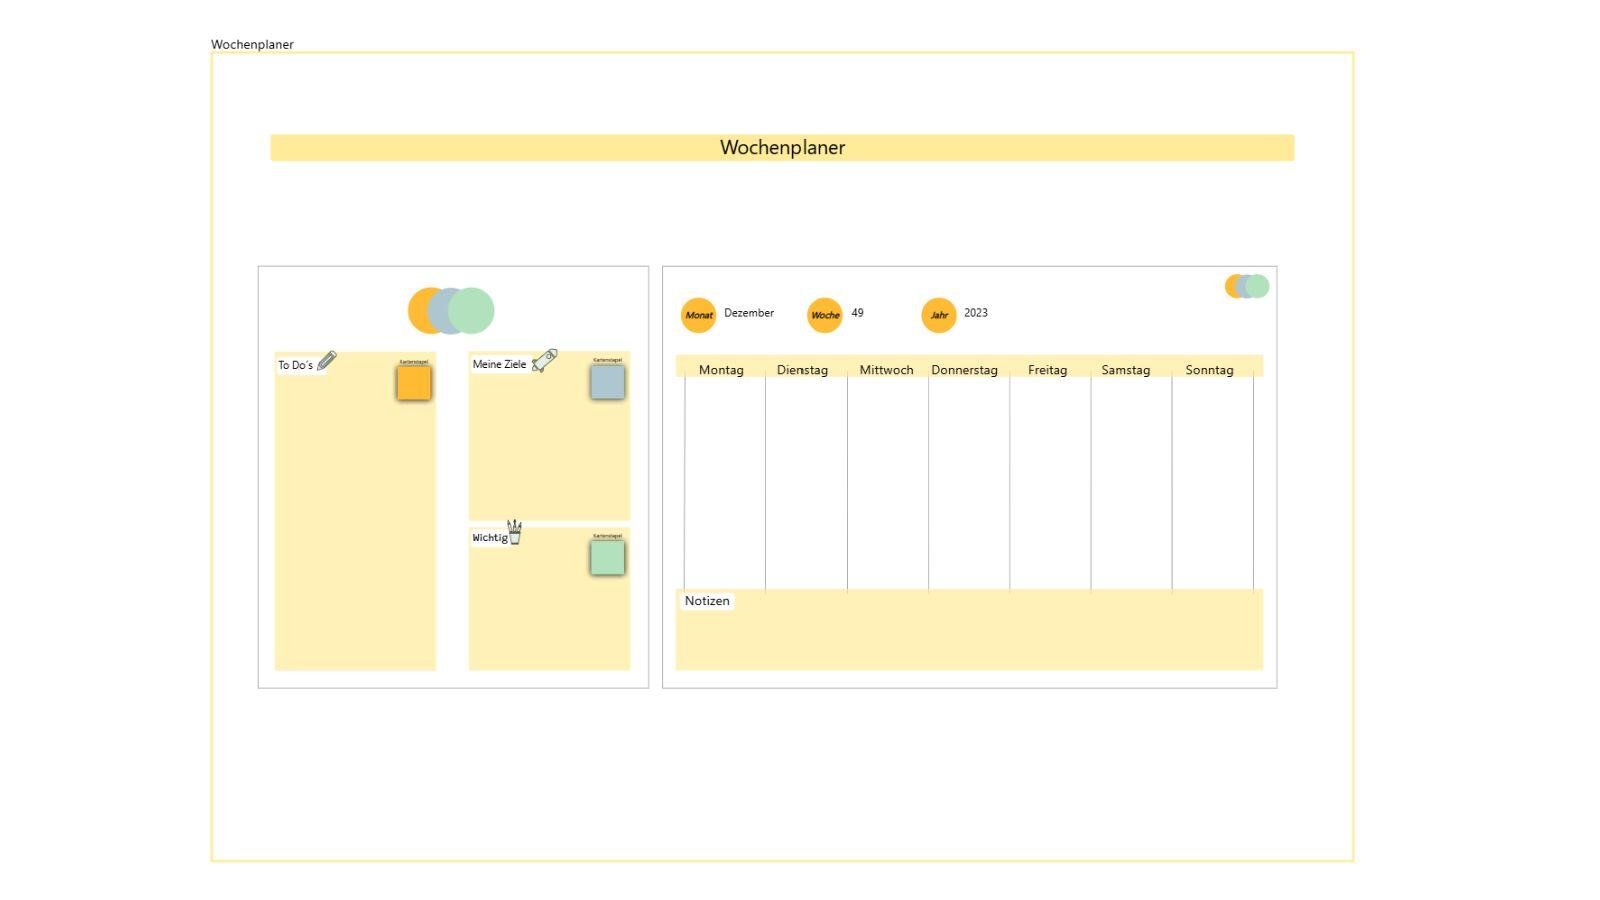The width and height of the screenshot is (1600, 900).
Task: Click the Wochenplaner title banner
Action: click(782, 147)
